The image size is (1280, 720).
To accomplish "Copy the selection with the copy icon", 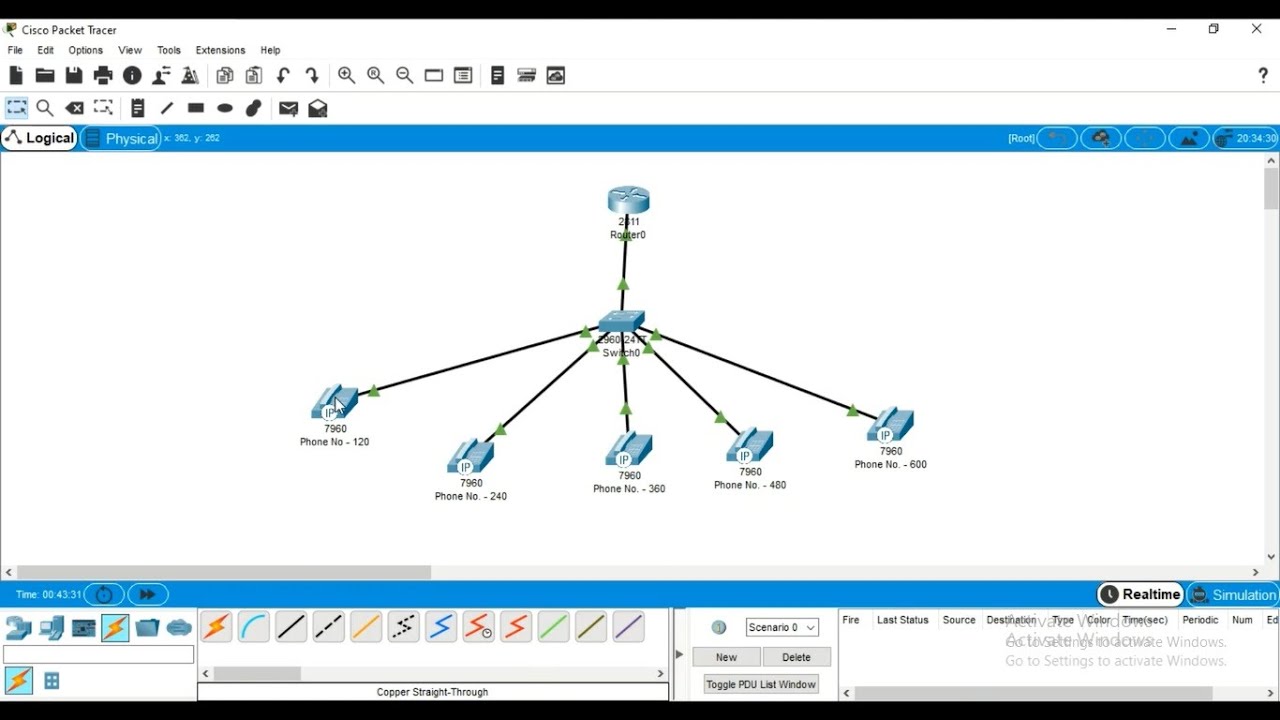I will pos(225,76).
